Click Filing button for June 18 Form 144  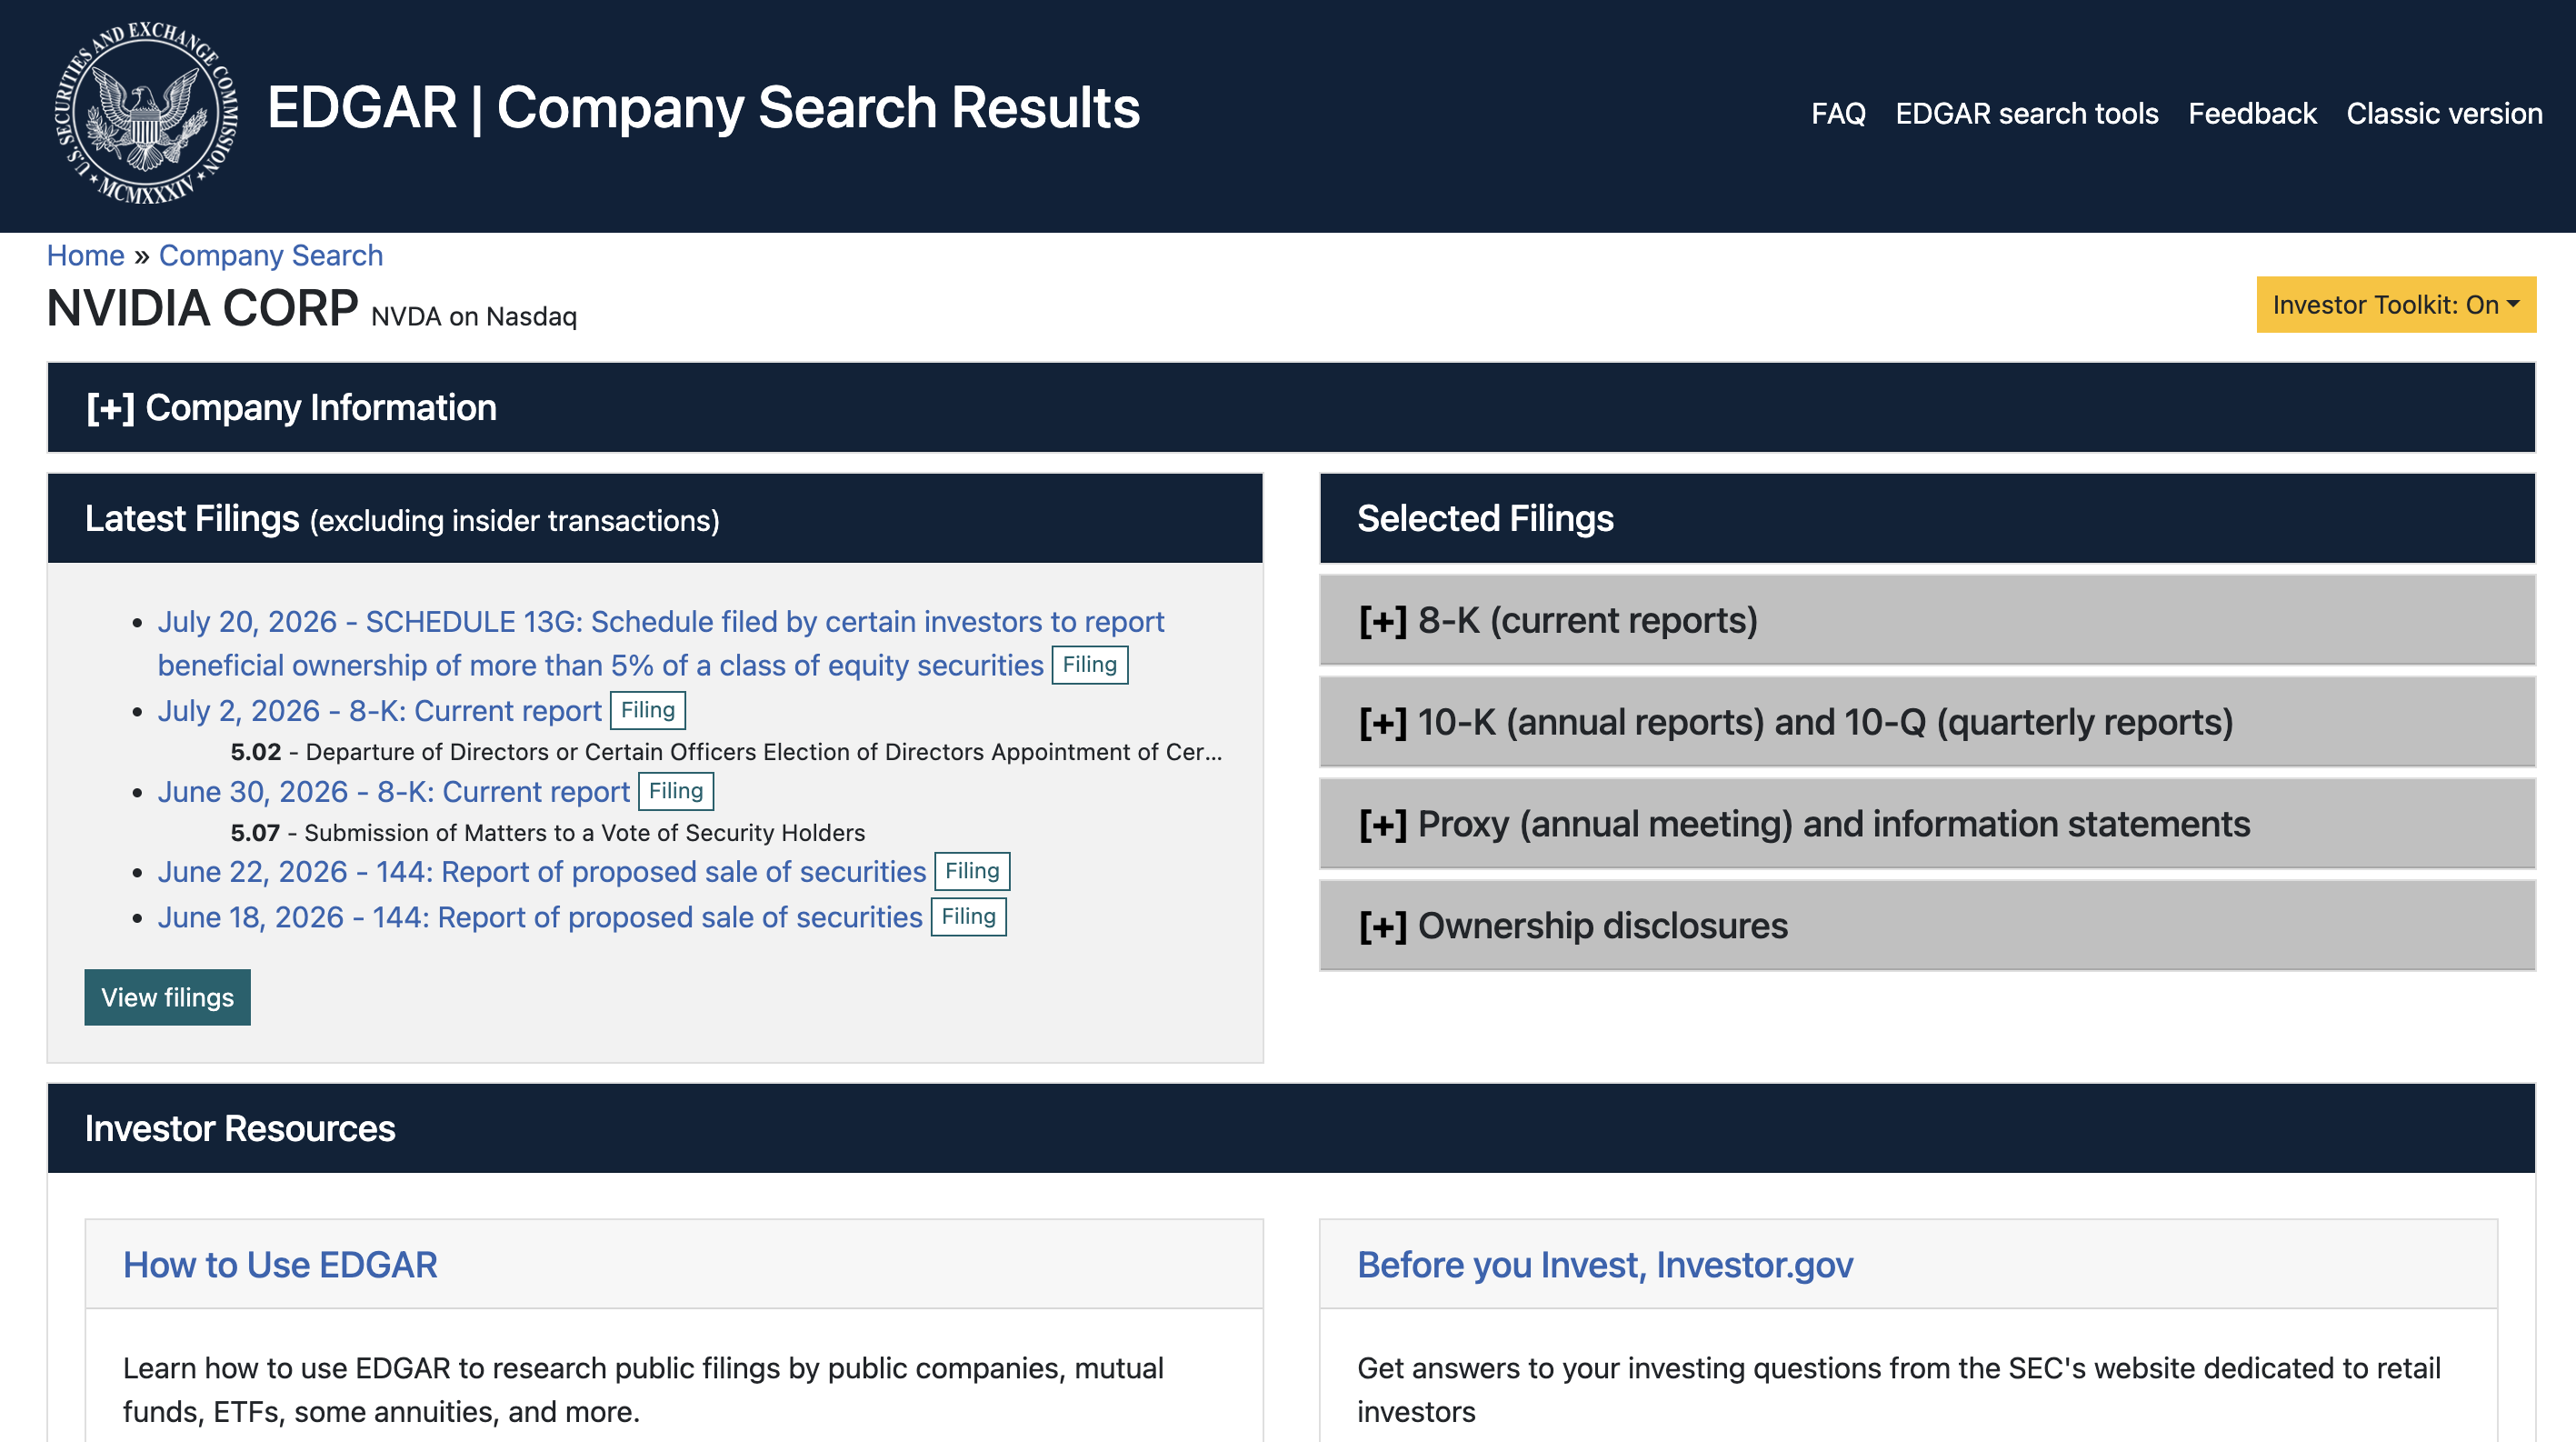click(x=969, y=918)
